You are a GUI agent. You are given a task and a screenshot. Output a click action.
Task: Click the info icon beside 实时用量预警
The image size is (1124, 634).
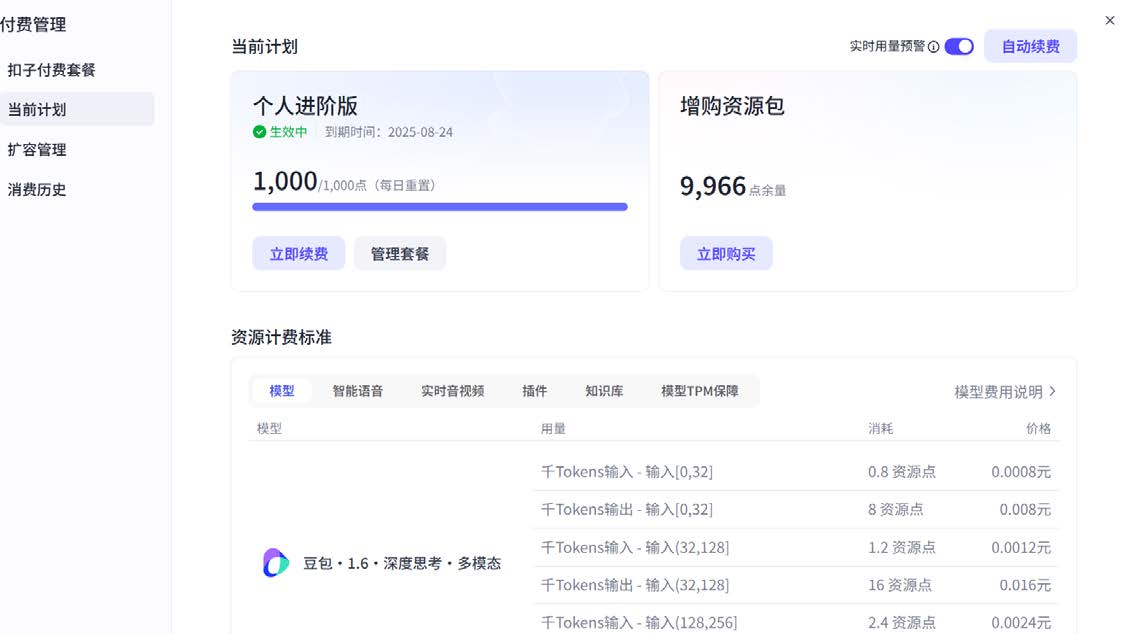(932, 45)
